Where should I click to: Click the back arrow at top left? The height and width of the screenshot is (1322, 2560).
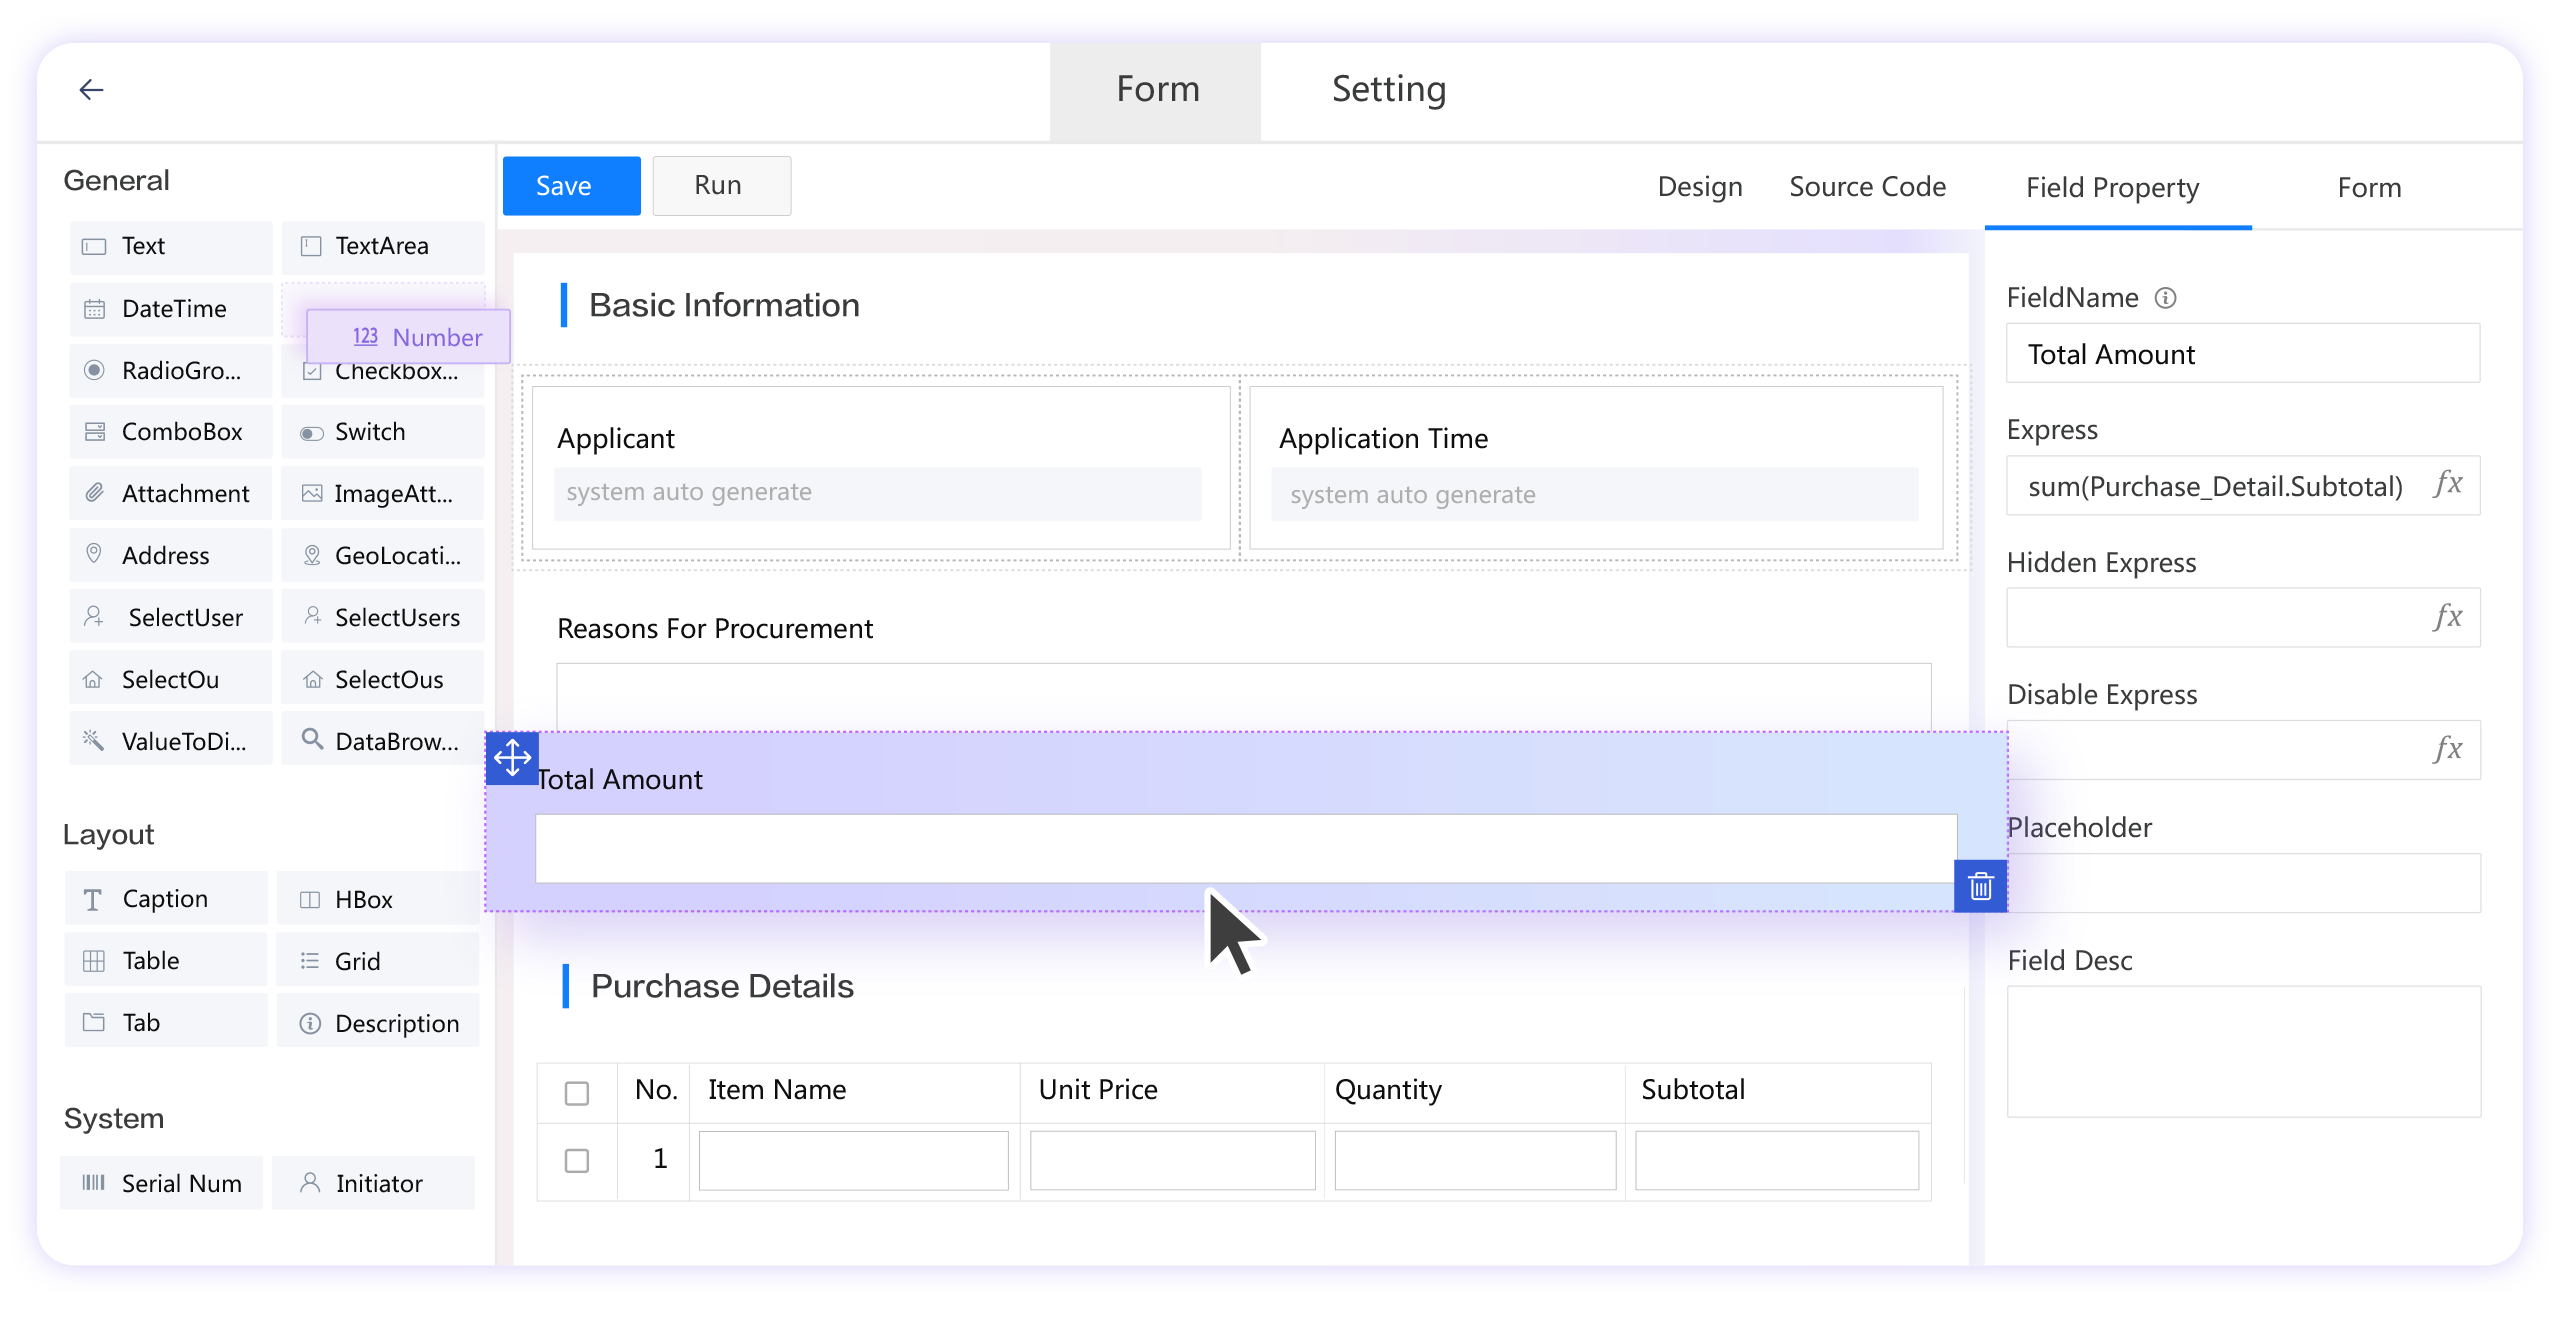coord(91,89)
